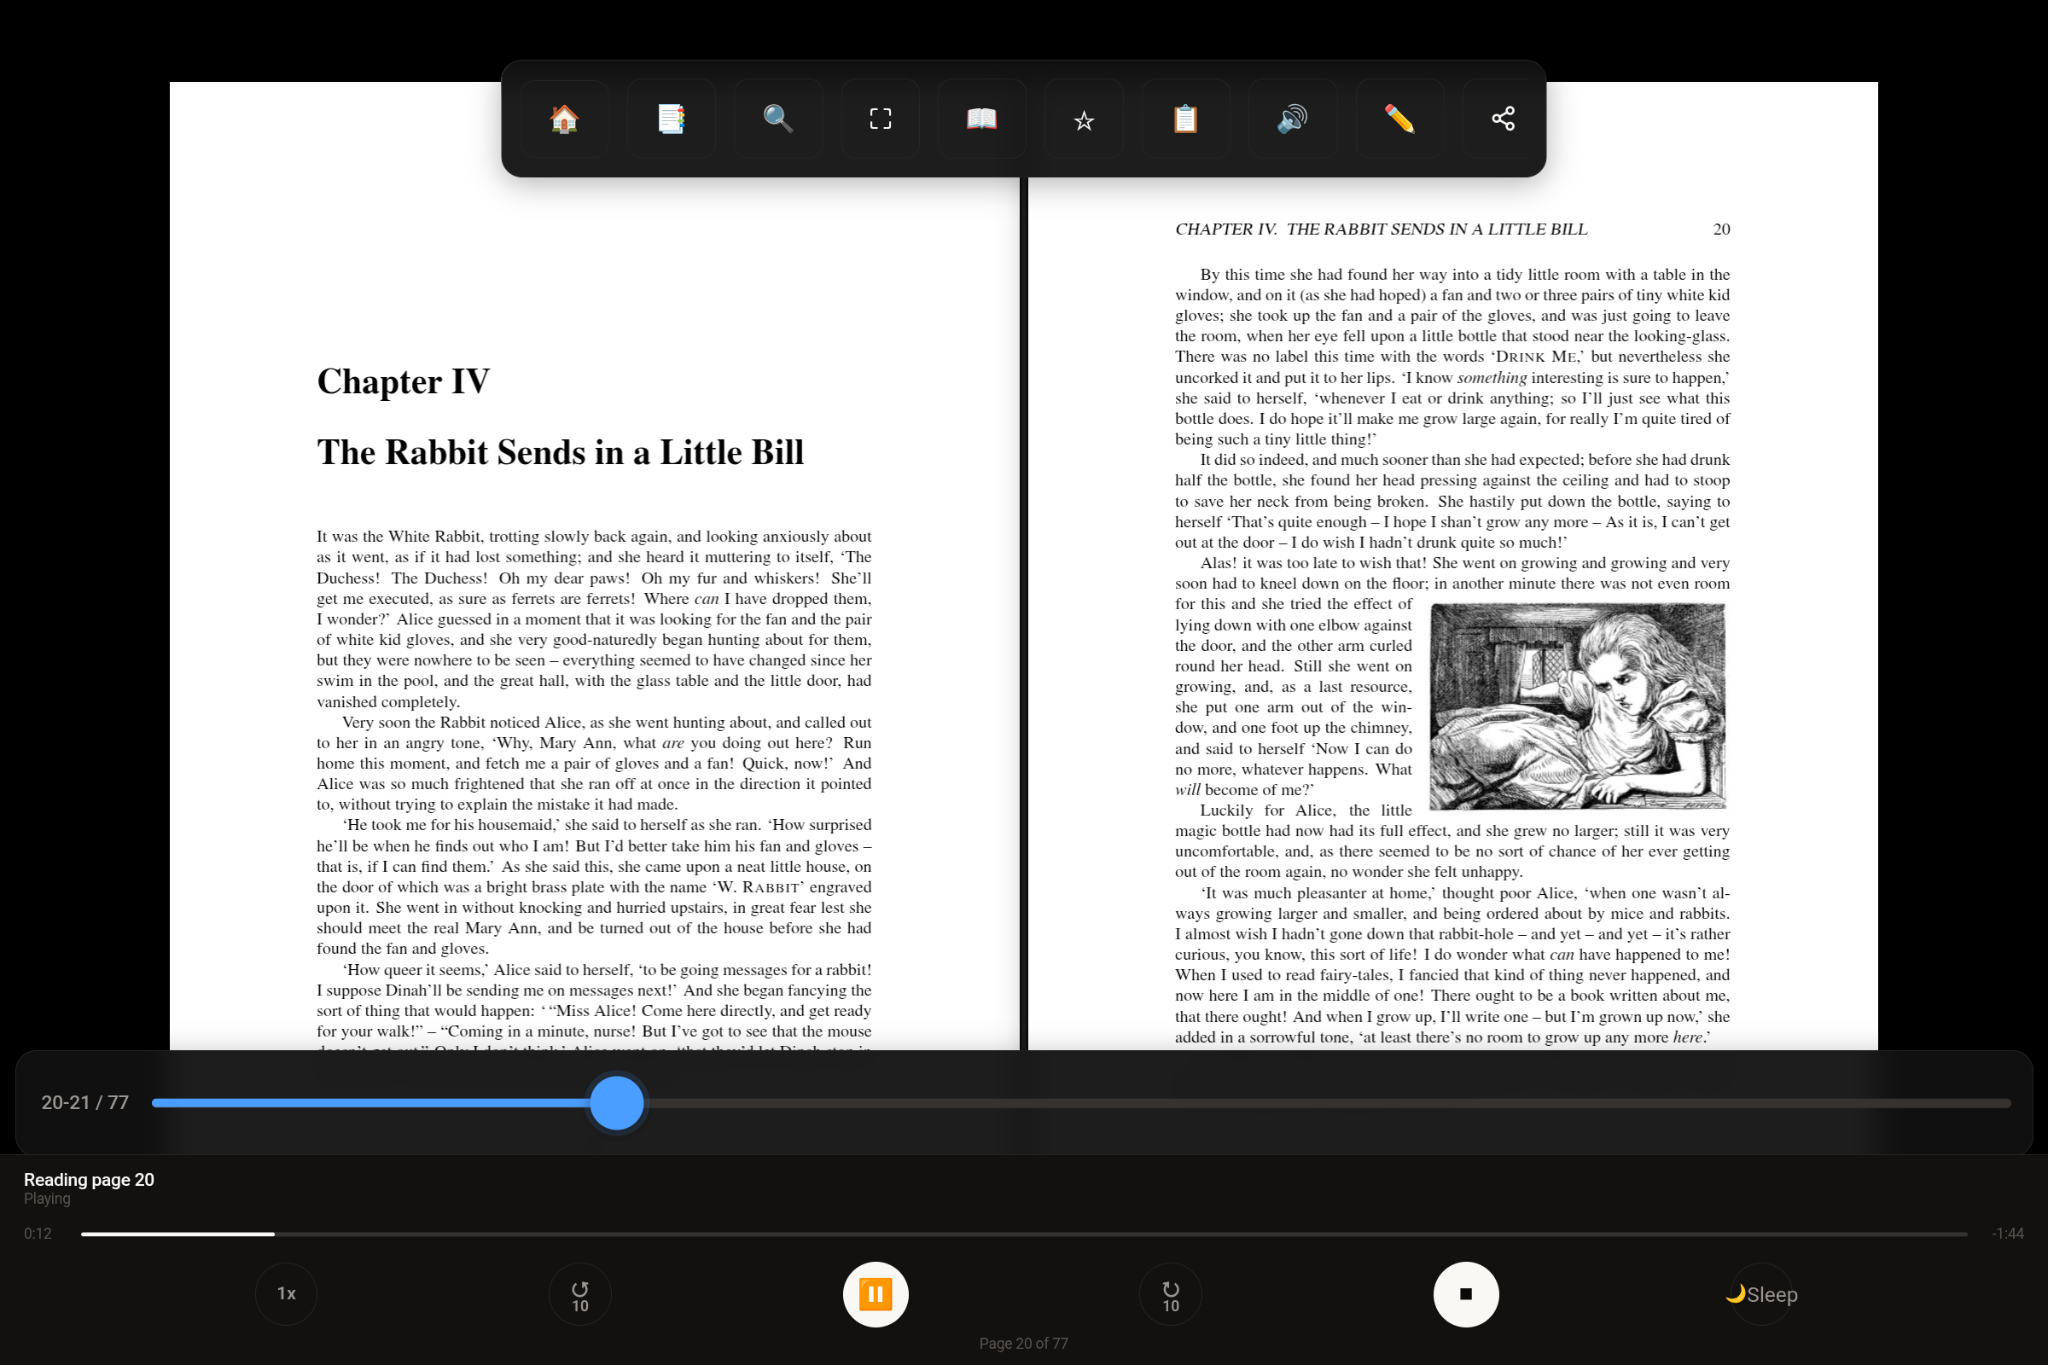The width and height of the screenshot is (2048, 1365).
Task: Pause the audio narration
Action: pyautogui.click(x=876, y=1293)
